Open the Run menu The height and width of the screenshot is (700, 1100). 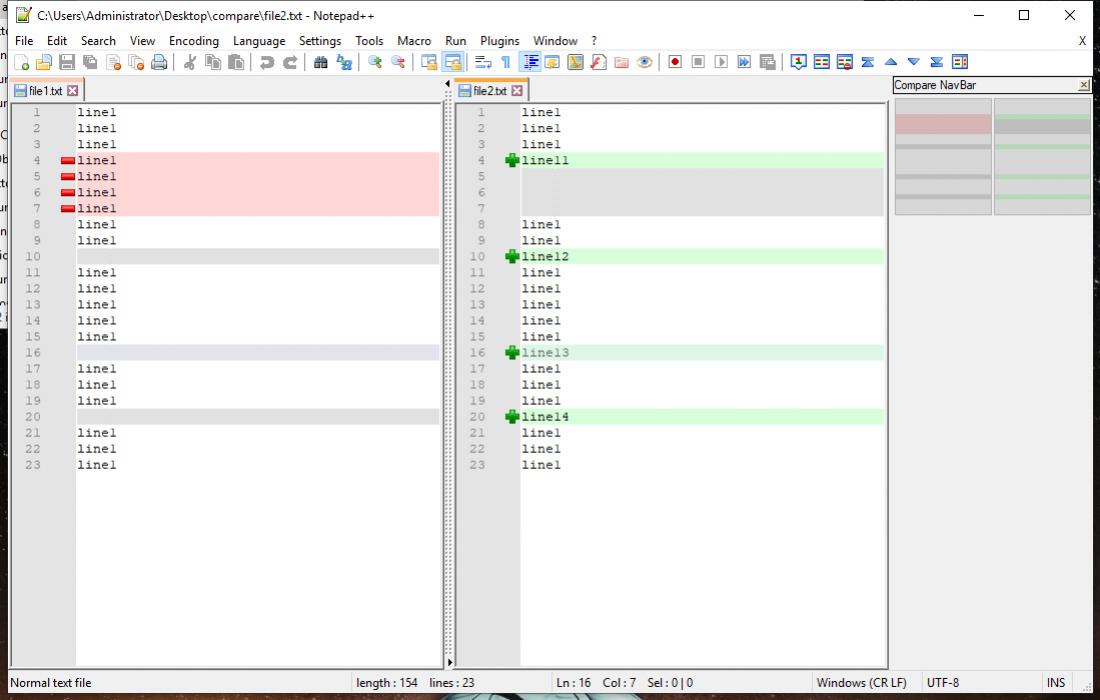point(455,41)
